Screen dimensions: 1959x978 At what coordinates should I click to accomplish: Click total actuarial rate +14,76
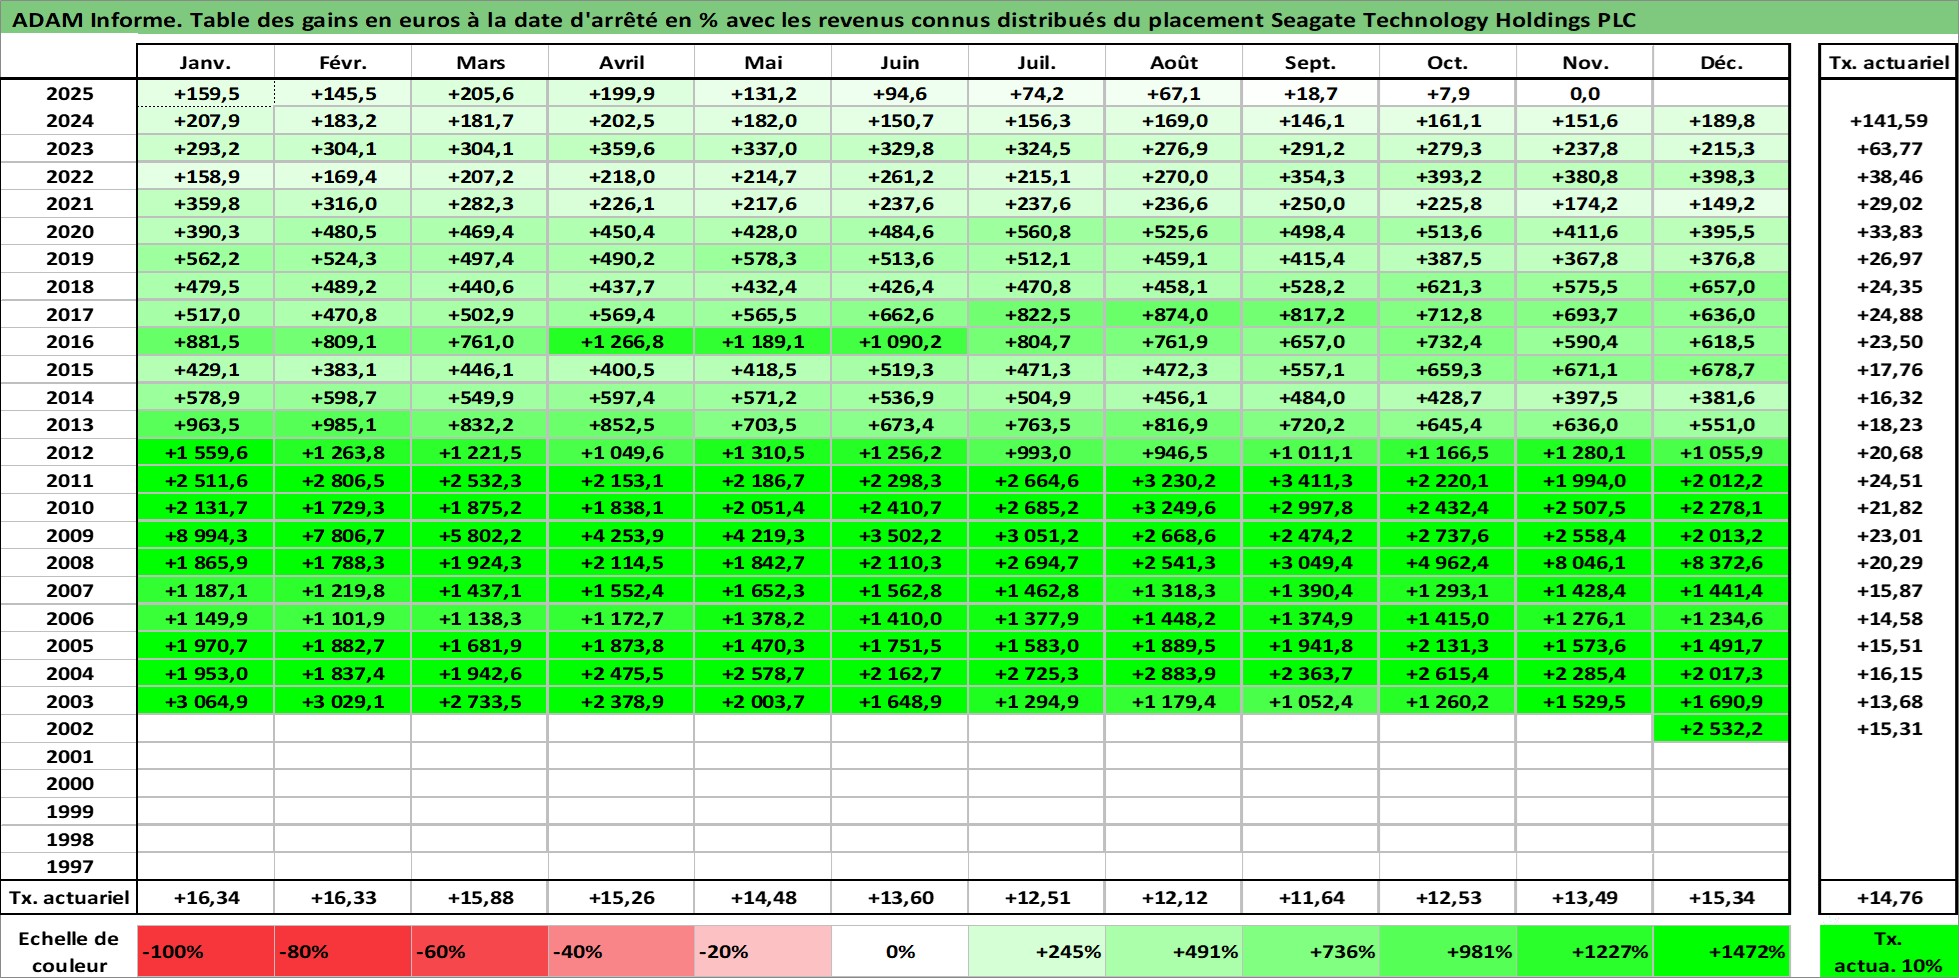pyautogui.click(x=1889, y=898)
